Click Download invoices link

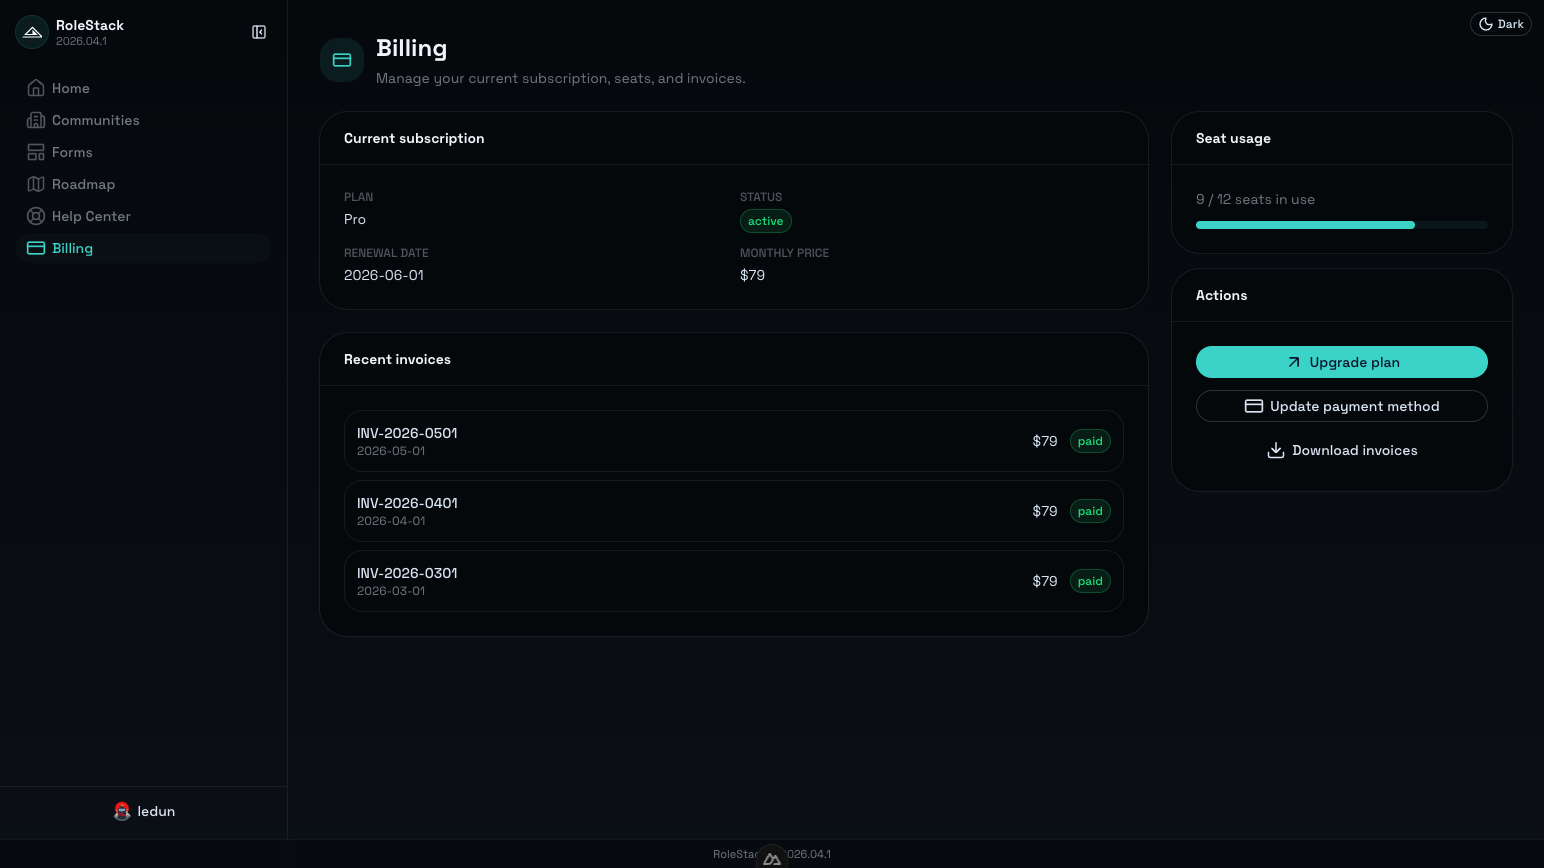(1342, 450)
